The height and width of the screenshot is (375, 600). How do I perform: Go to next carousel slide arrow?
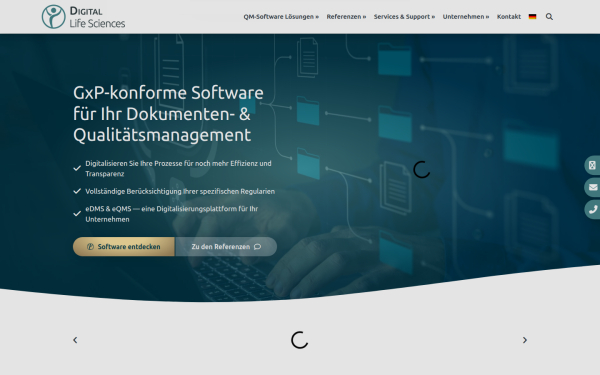(x=525, y=340)
